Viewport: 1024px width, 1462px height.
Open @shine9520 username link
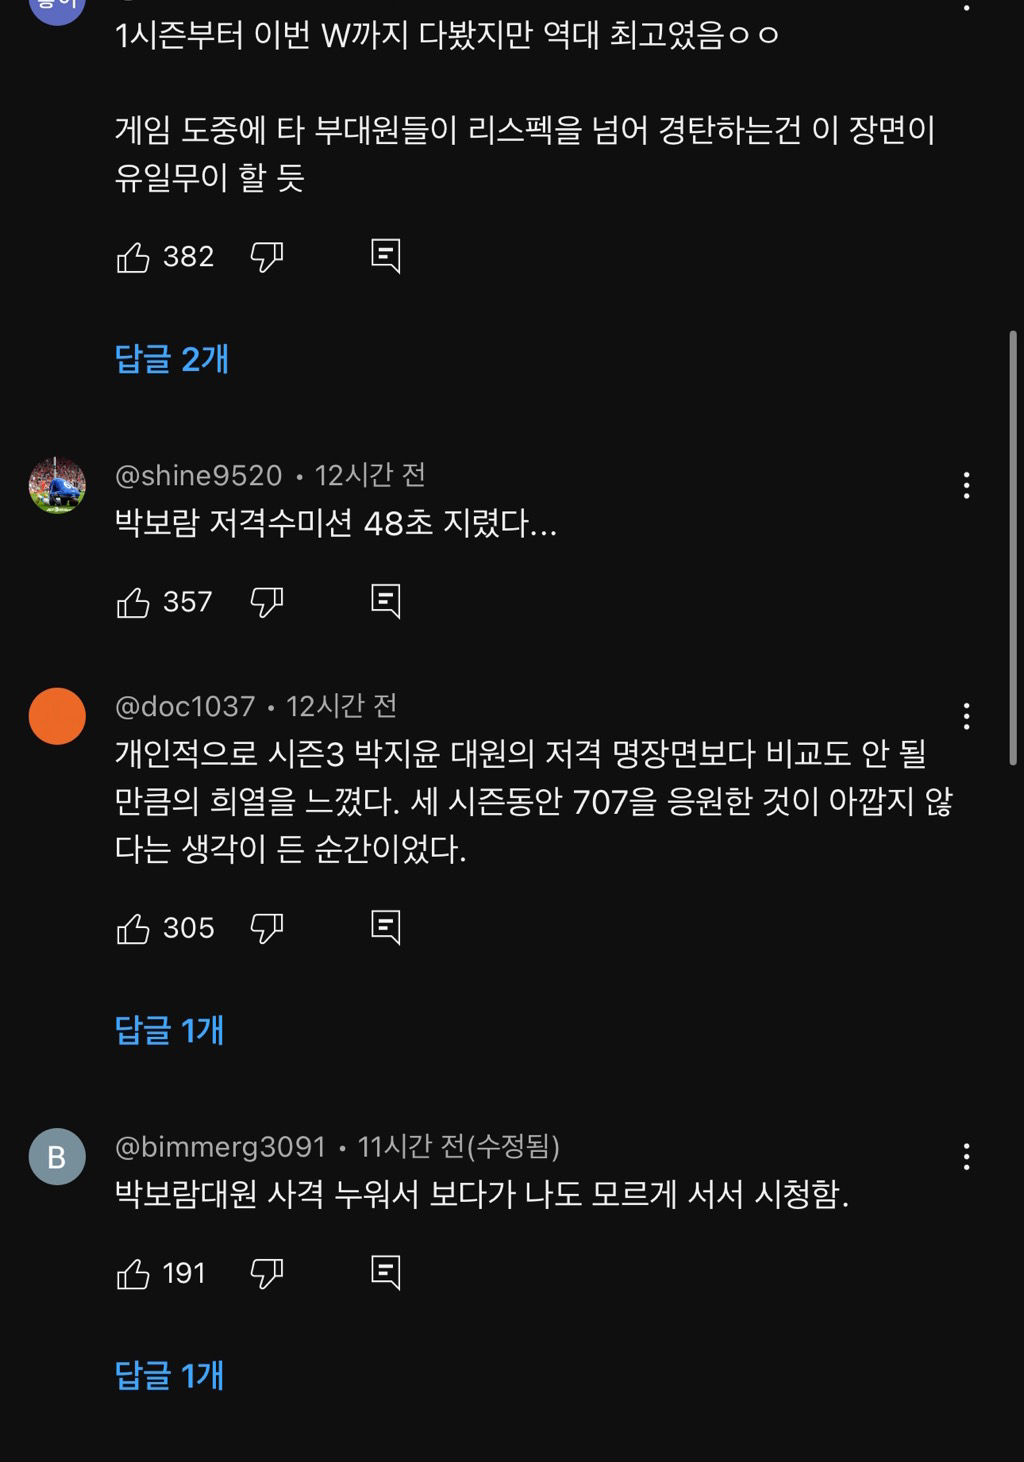[199, 475]
